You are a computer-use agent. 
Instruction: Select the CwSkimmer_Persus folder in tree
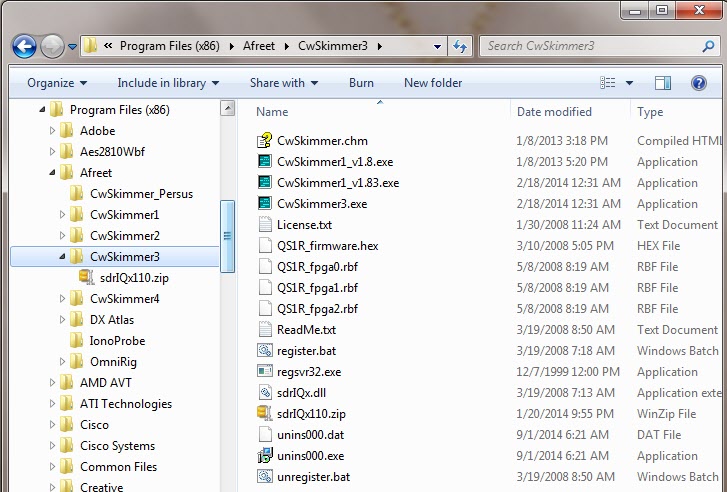[x=141, y=194]
